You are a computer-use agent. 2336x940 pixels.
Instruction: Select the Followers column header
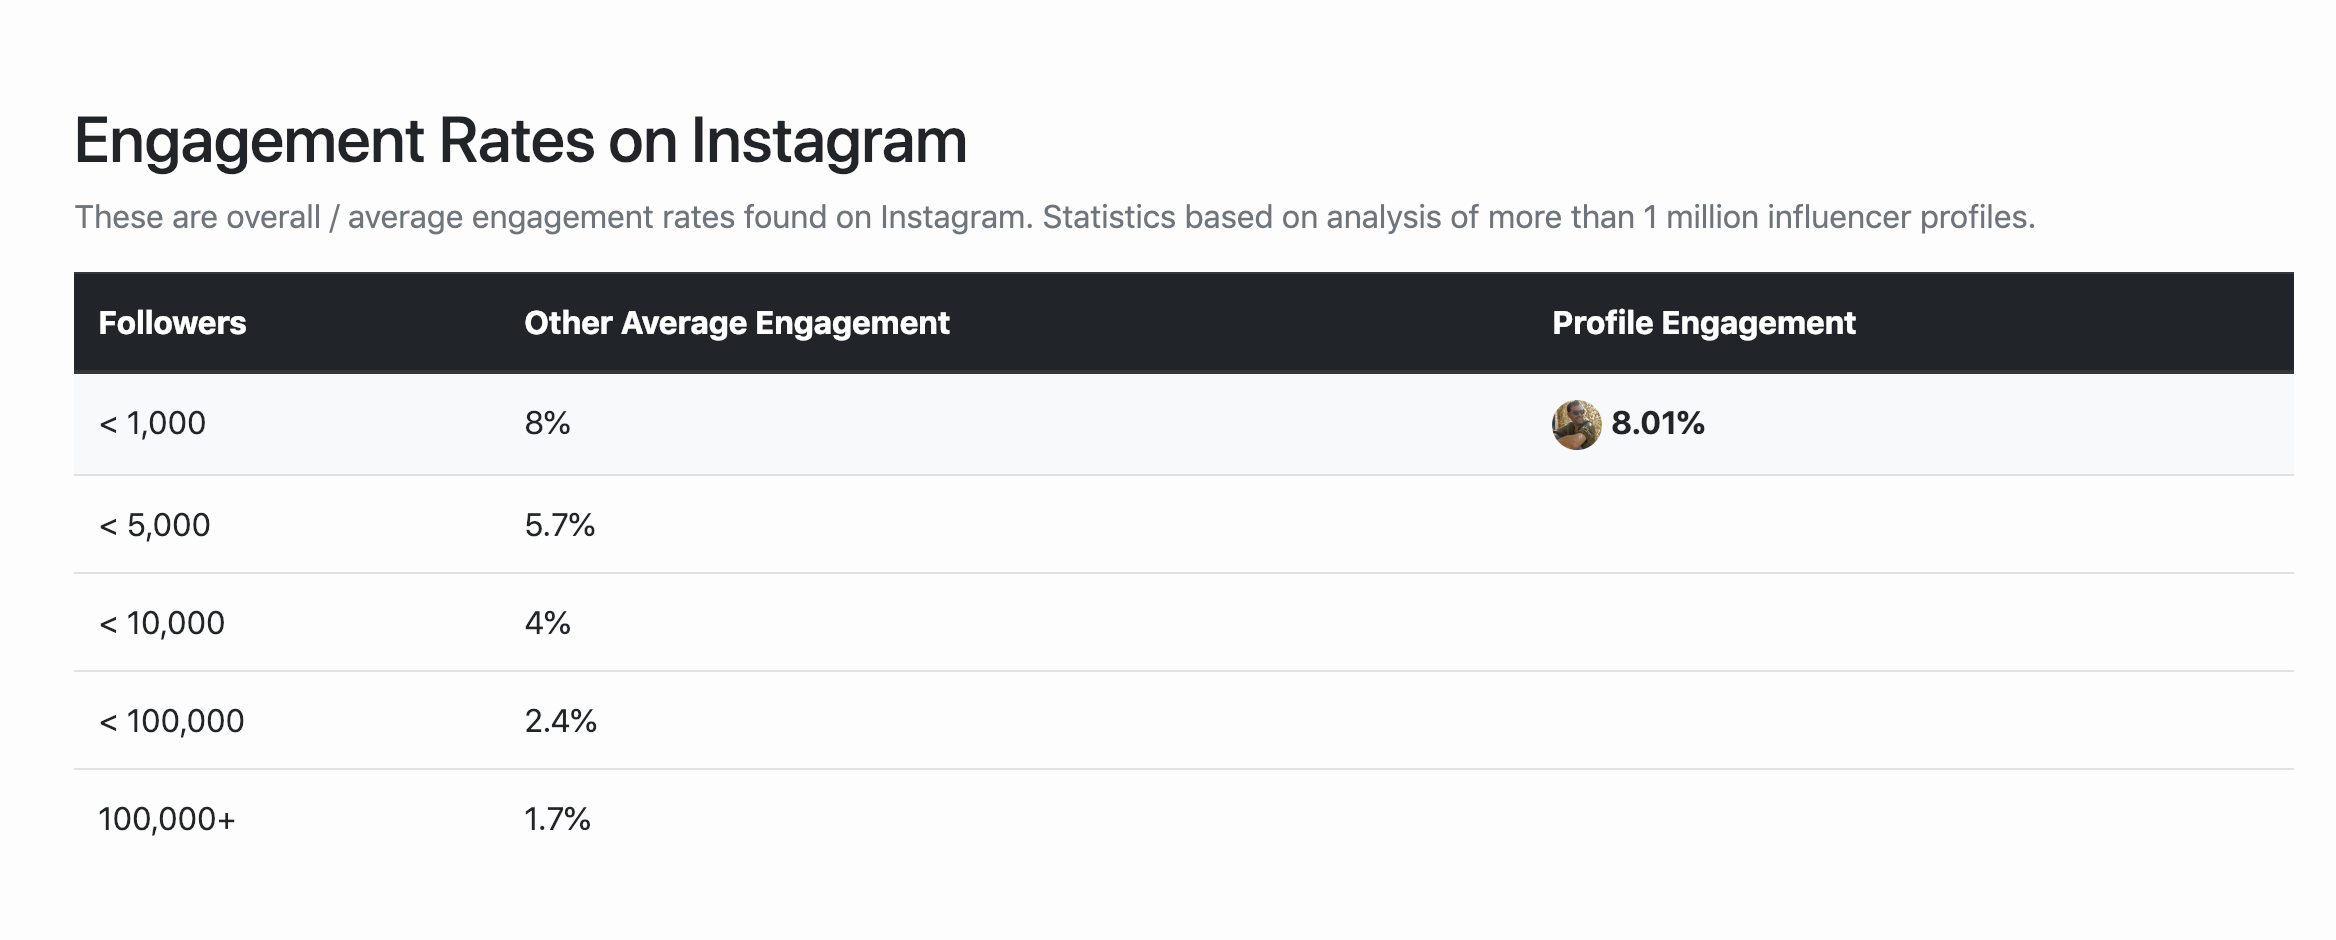pos(172,323)
